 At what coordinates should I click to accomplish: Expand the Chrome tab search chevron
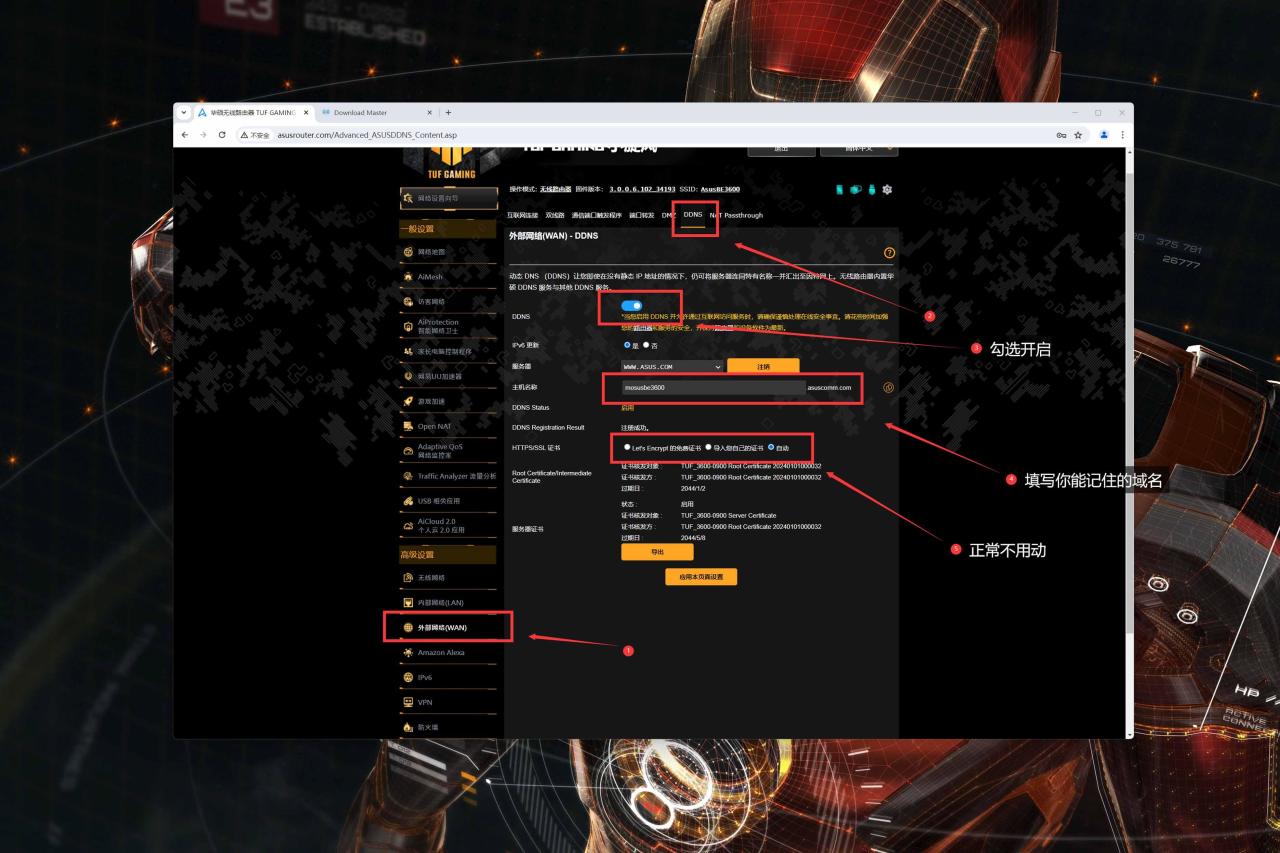(185, 113)
